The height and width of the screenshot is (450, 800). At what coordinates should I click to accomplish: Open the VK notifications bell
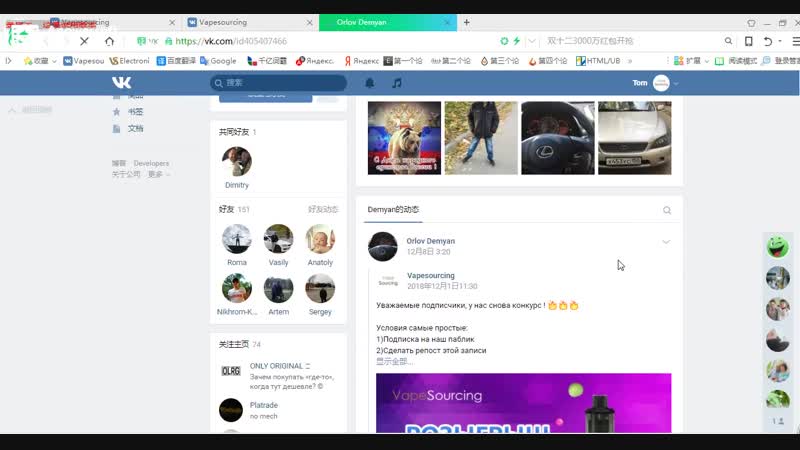point(370,83)
